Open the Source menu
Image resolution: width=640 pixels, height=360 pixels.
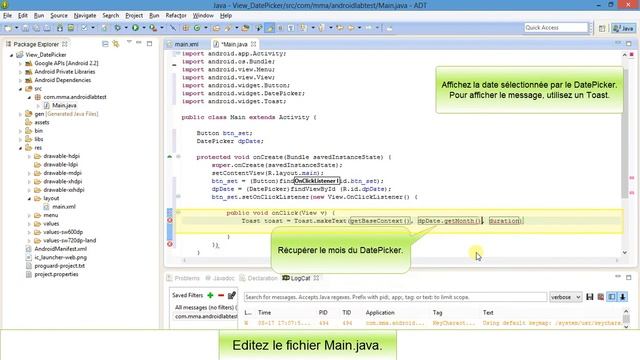[x=59, y=16]
